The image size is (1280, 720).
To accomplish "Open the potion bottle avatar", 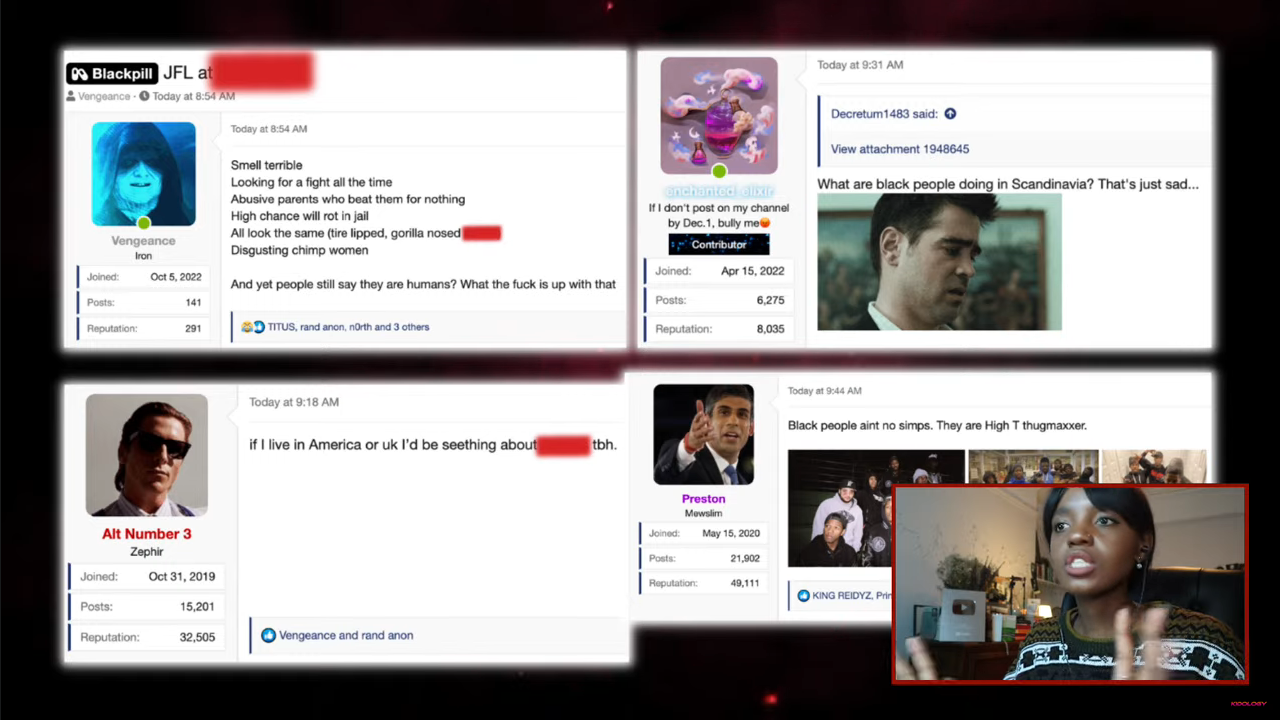I will coord(719,116).
